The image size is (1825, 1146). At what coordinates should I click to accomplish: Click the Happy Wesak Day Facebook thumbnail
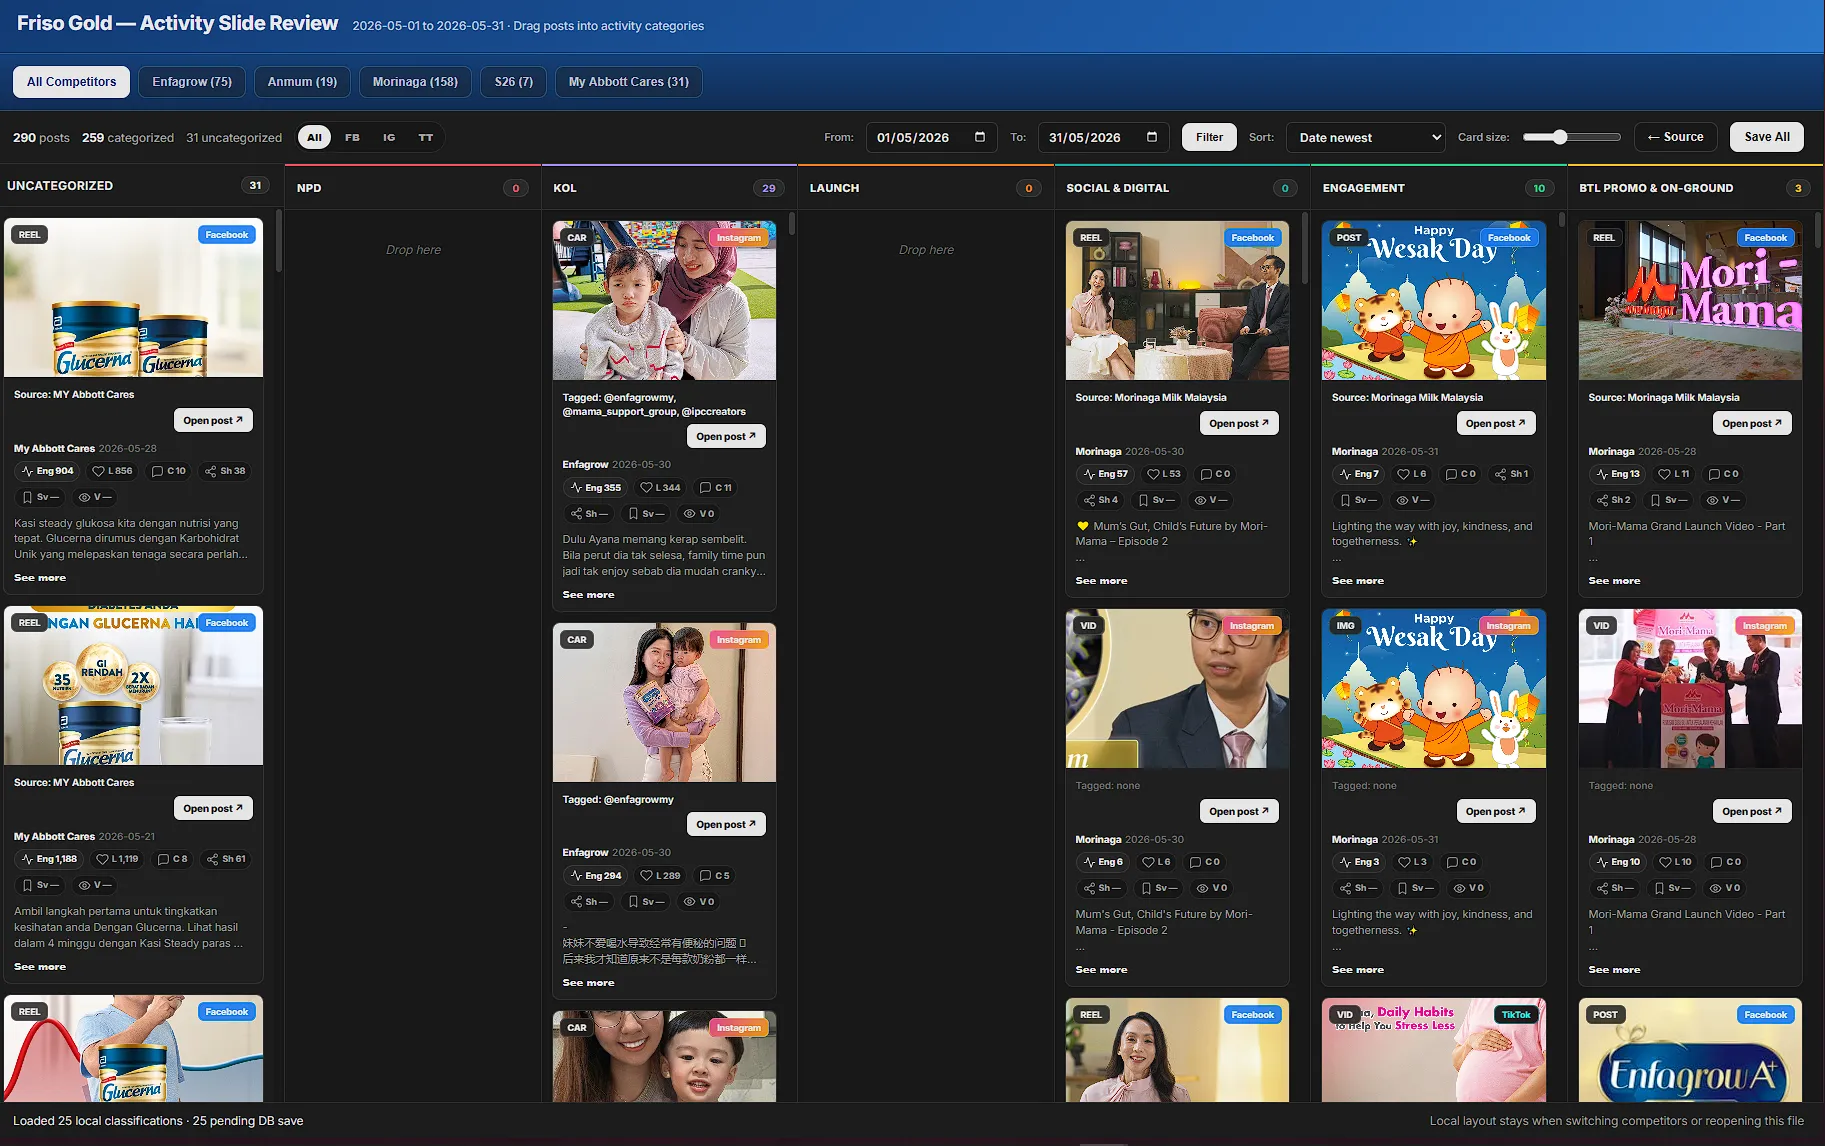(x=1434, y=301)
